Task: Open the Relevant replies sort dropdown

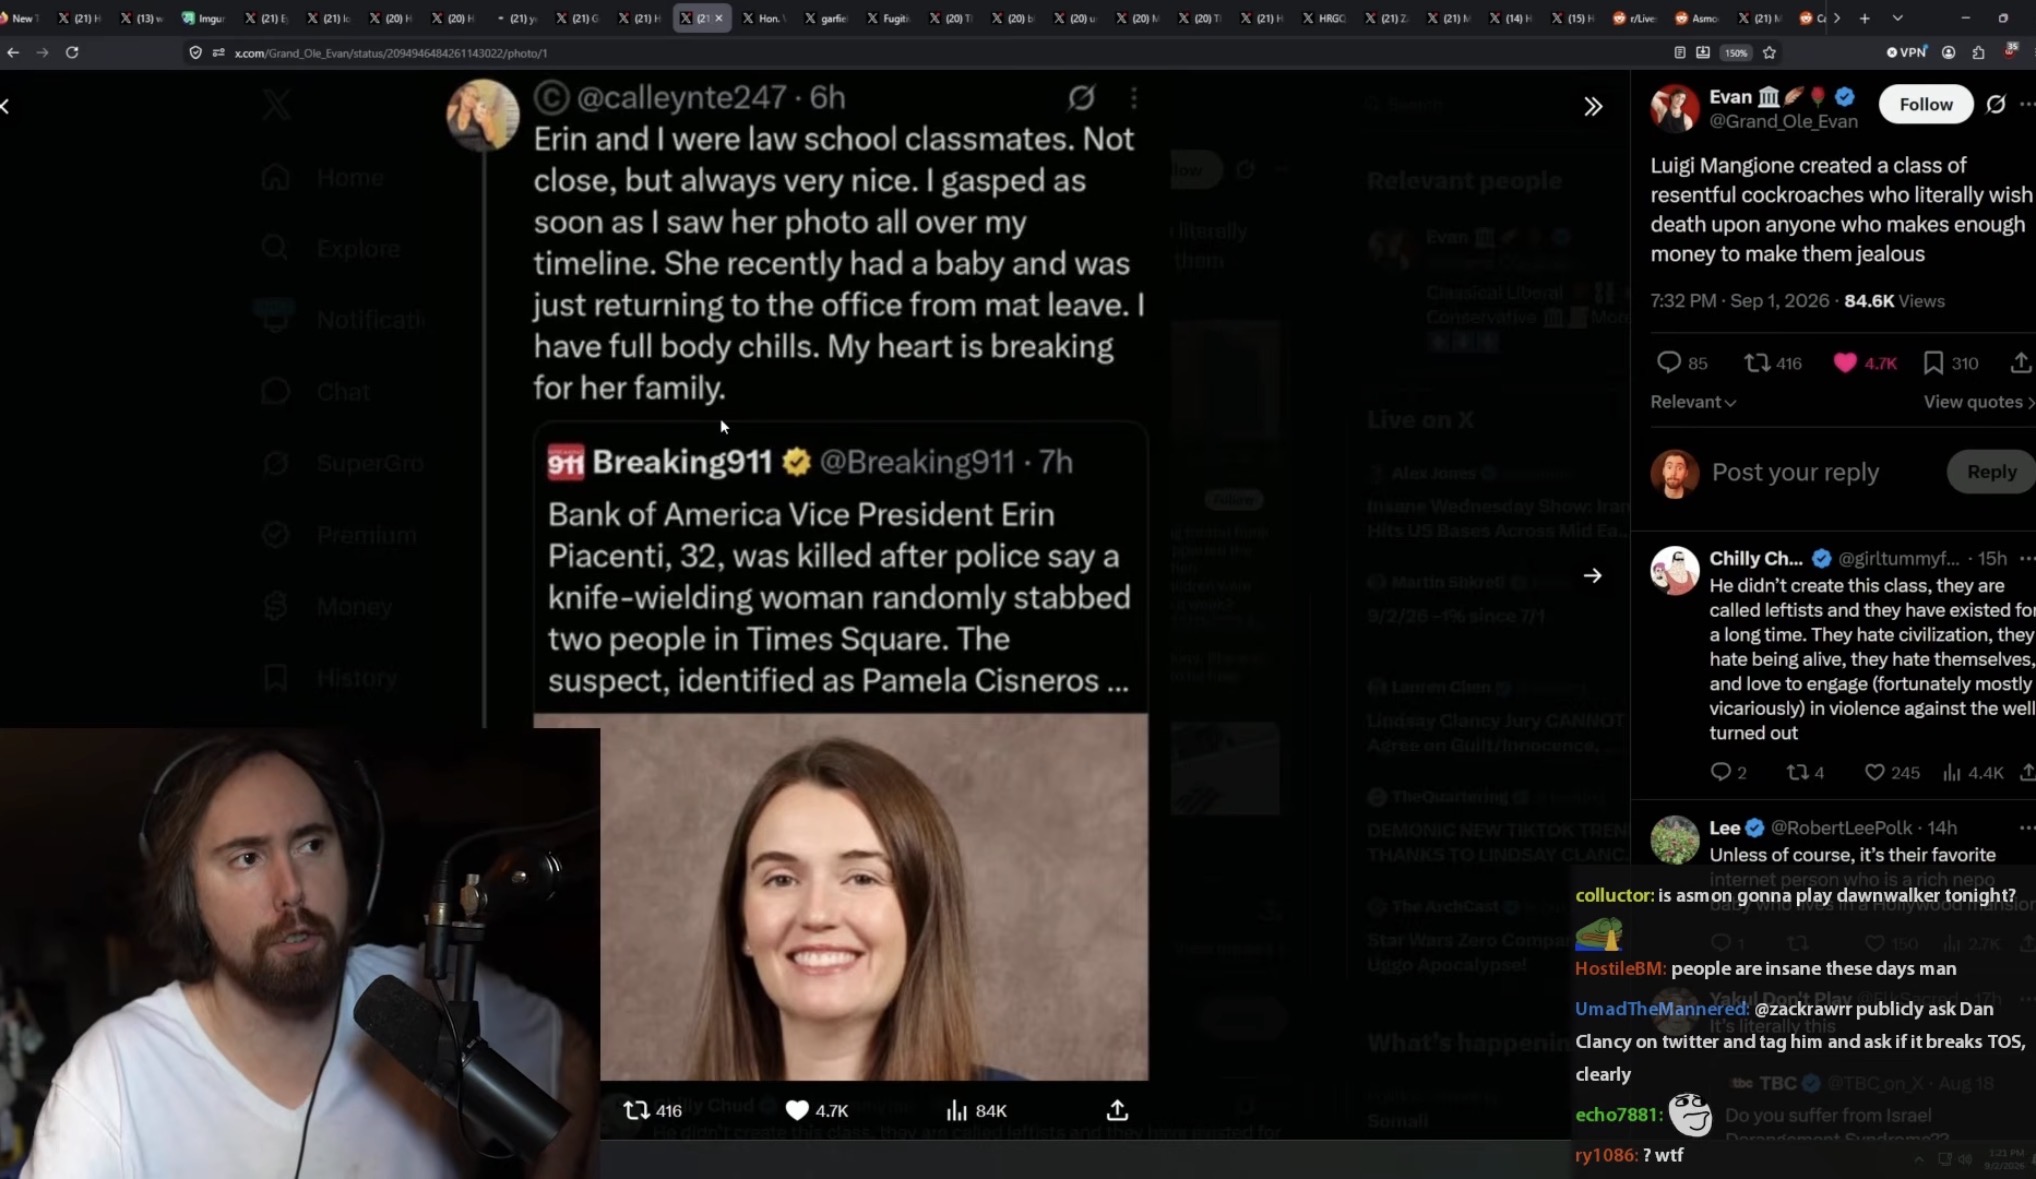Action: click(1692, 402)
